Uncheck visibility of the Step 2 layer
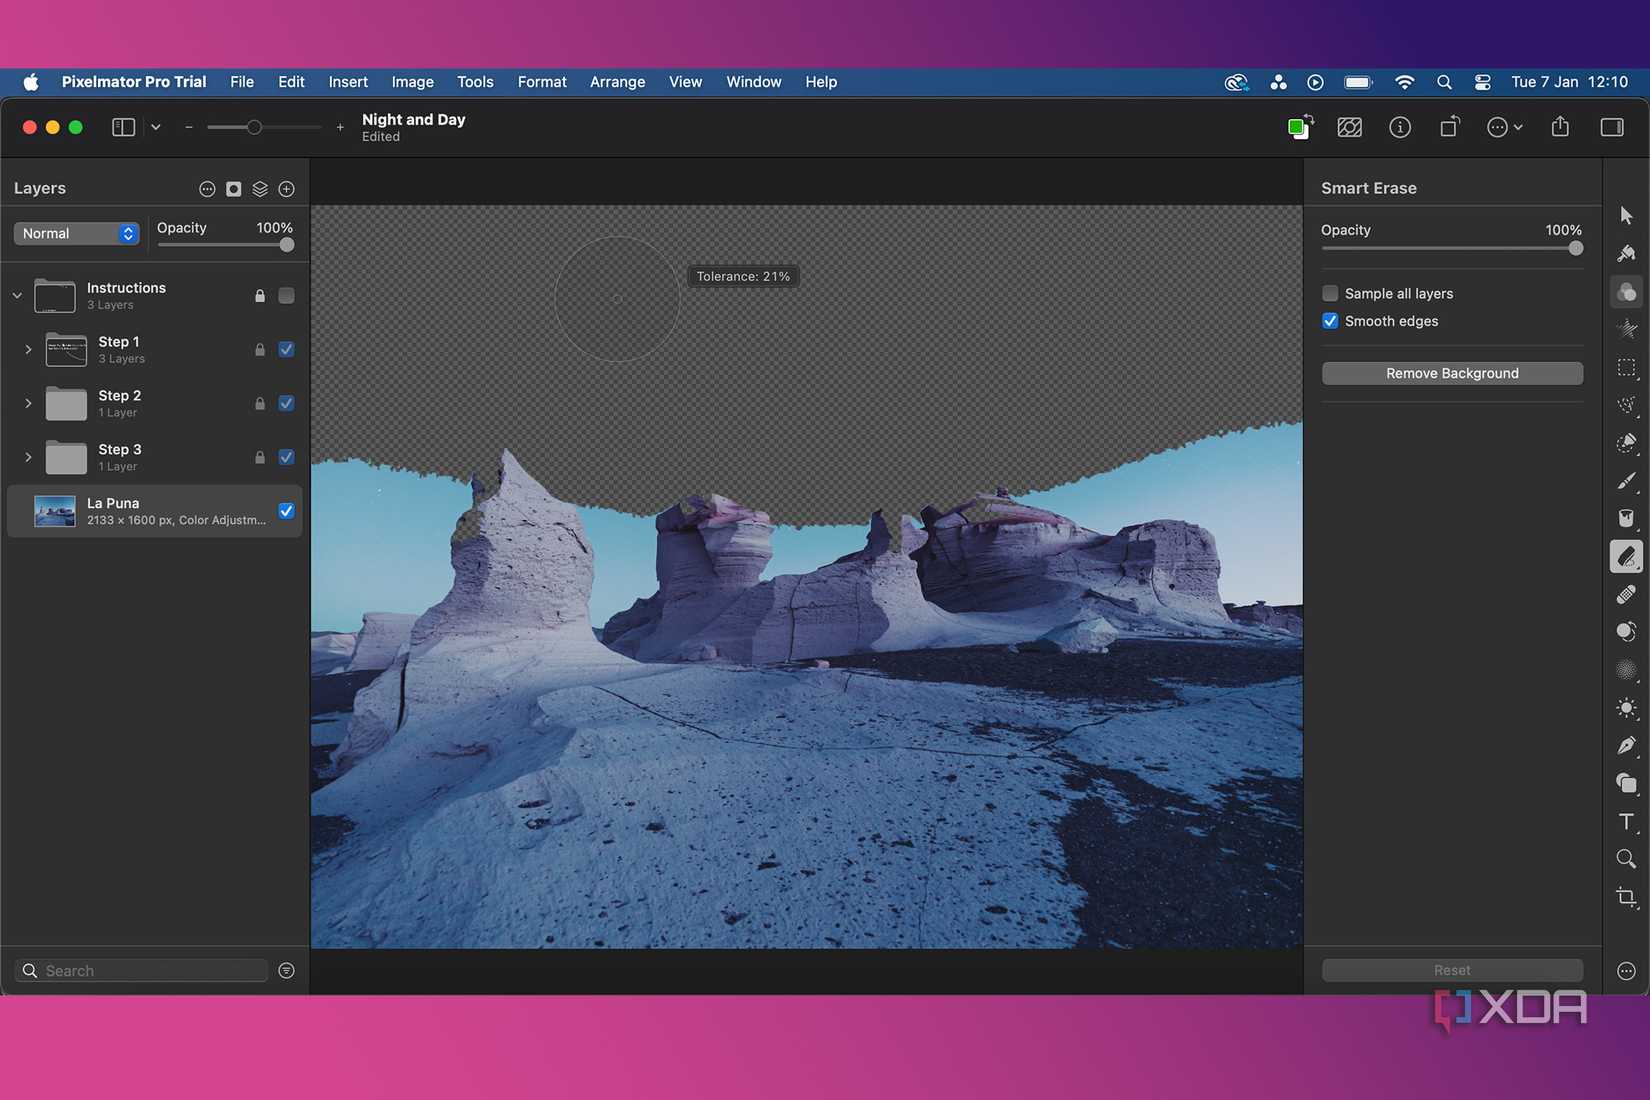Screen dimensions: 1650x1100 coord(286,403)
